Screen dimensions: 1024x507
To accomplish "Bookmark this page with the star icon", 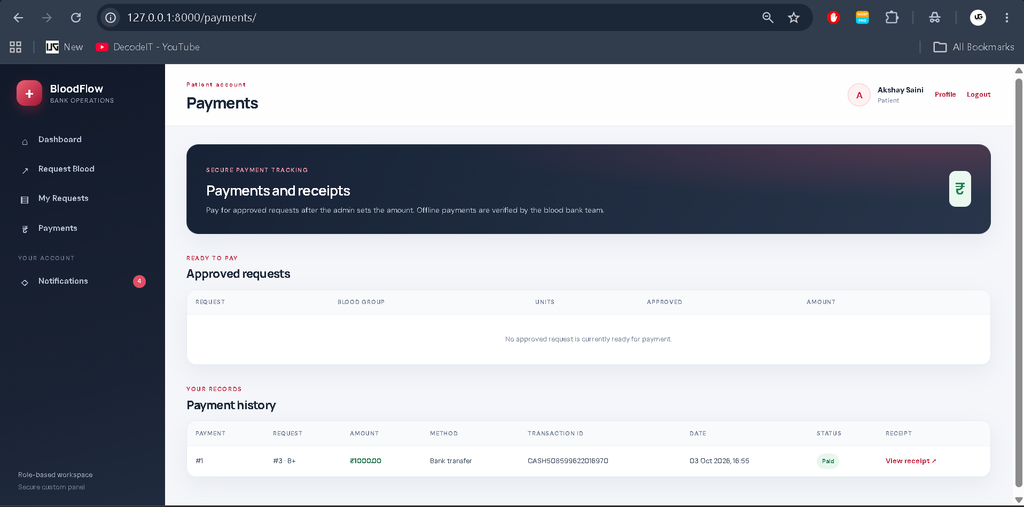I will [x=793, y=18].
